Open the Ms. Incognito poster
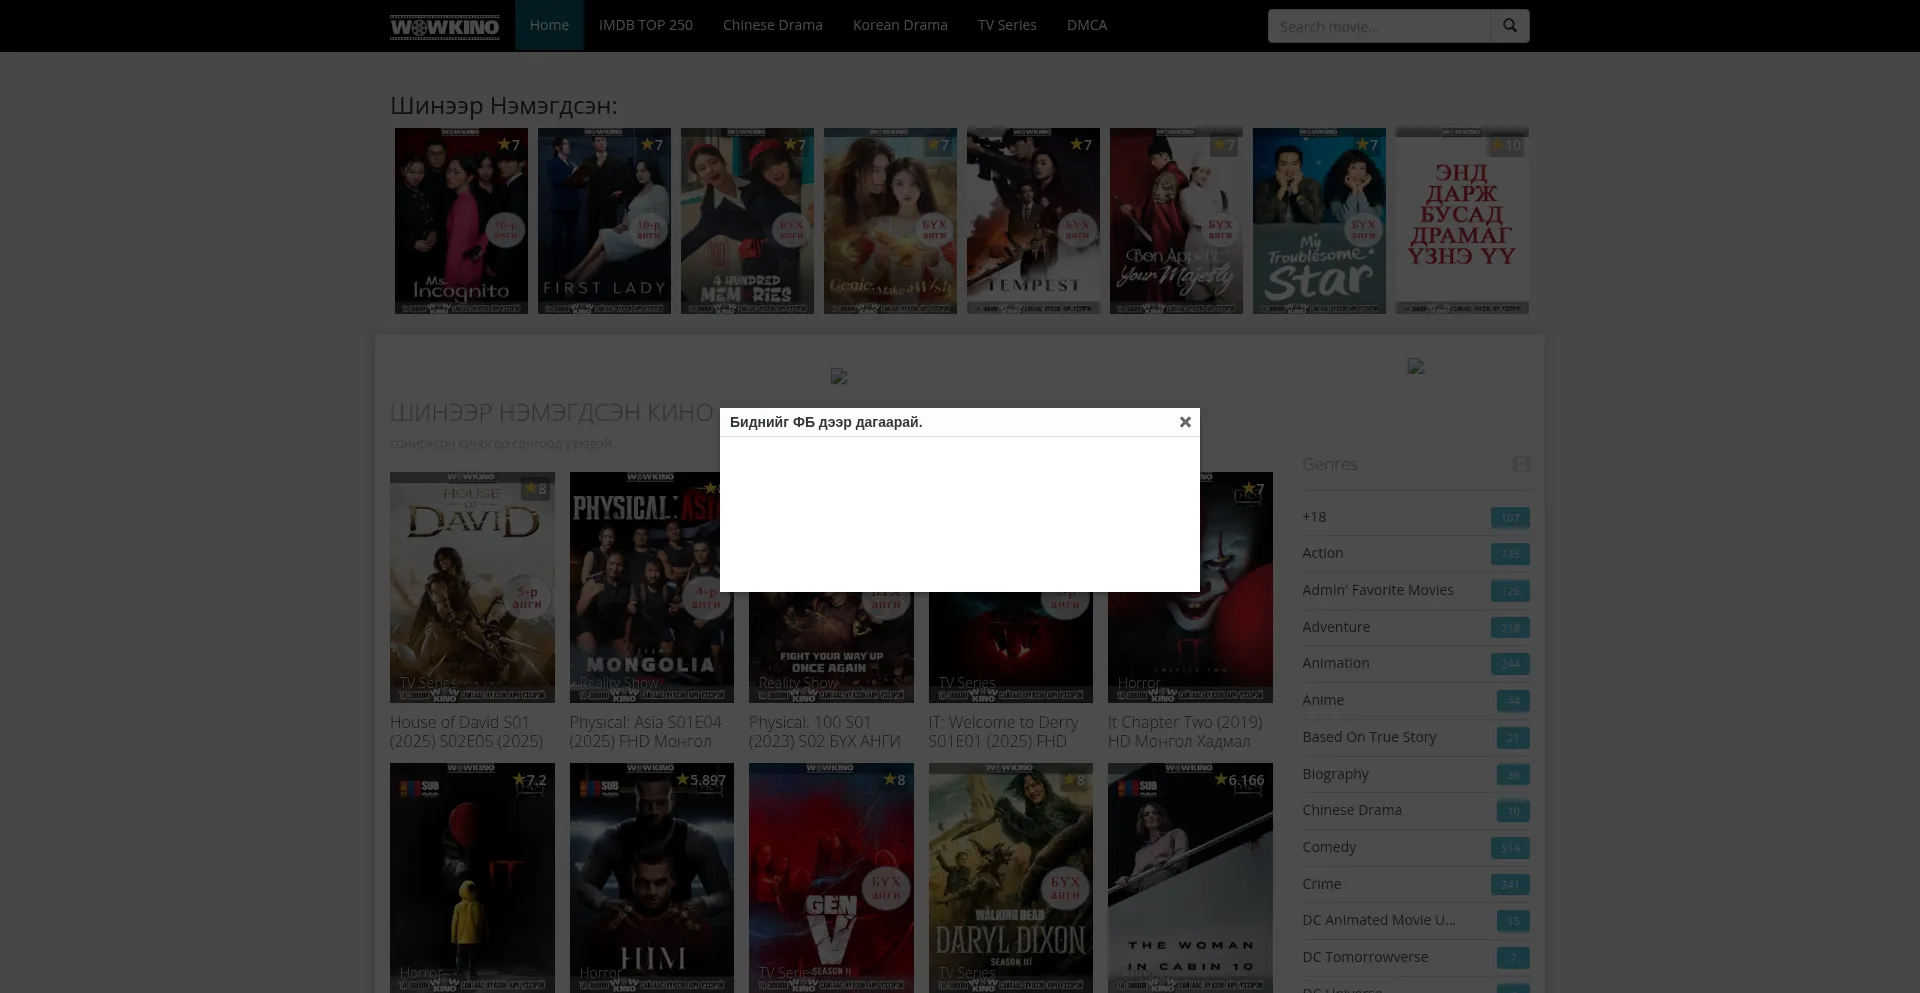The image size is (1920, 993). click(x=461, y=221)
